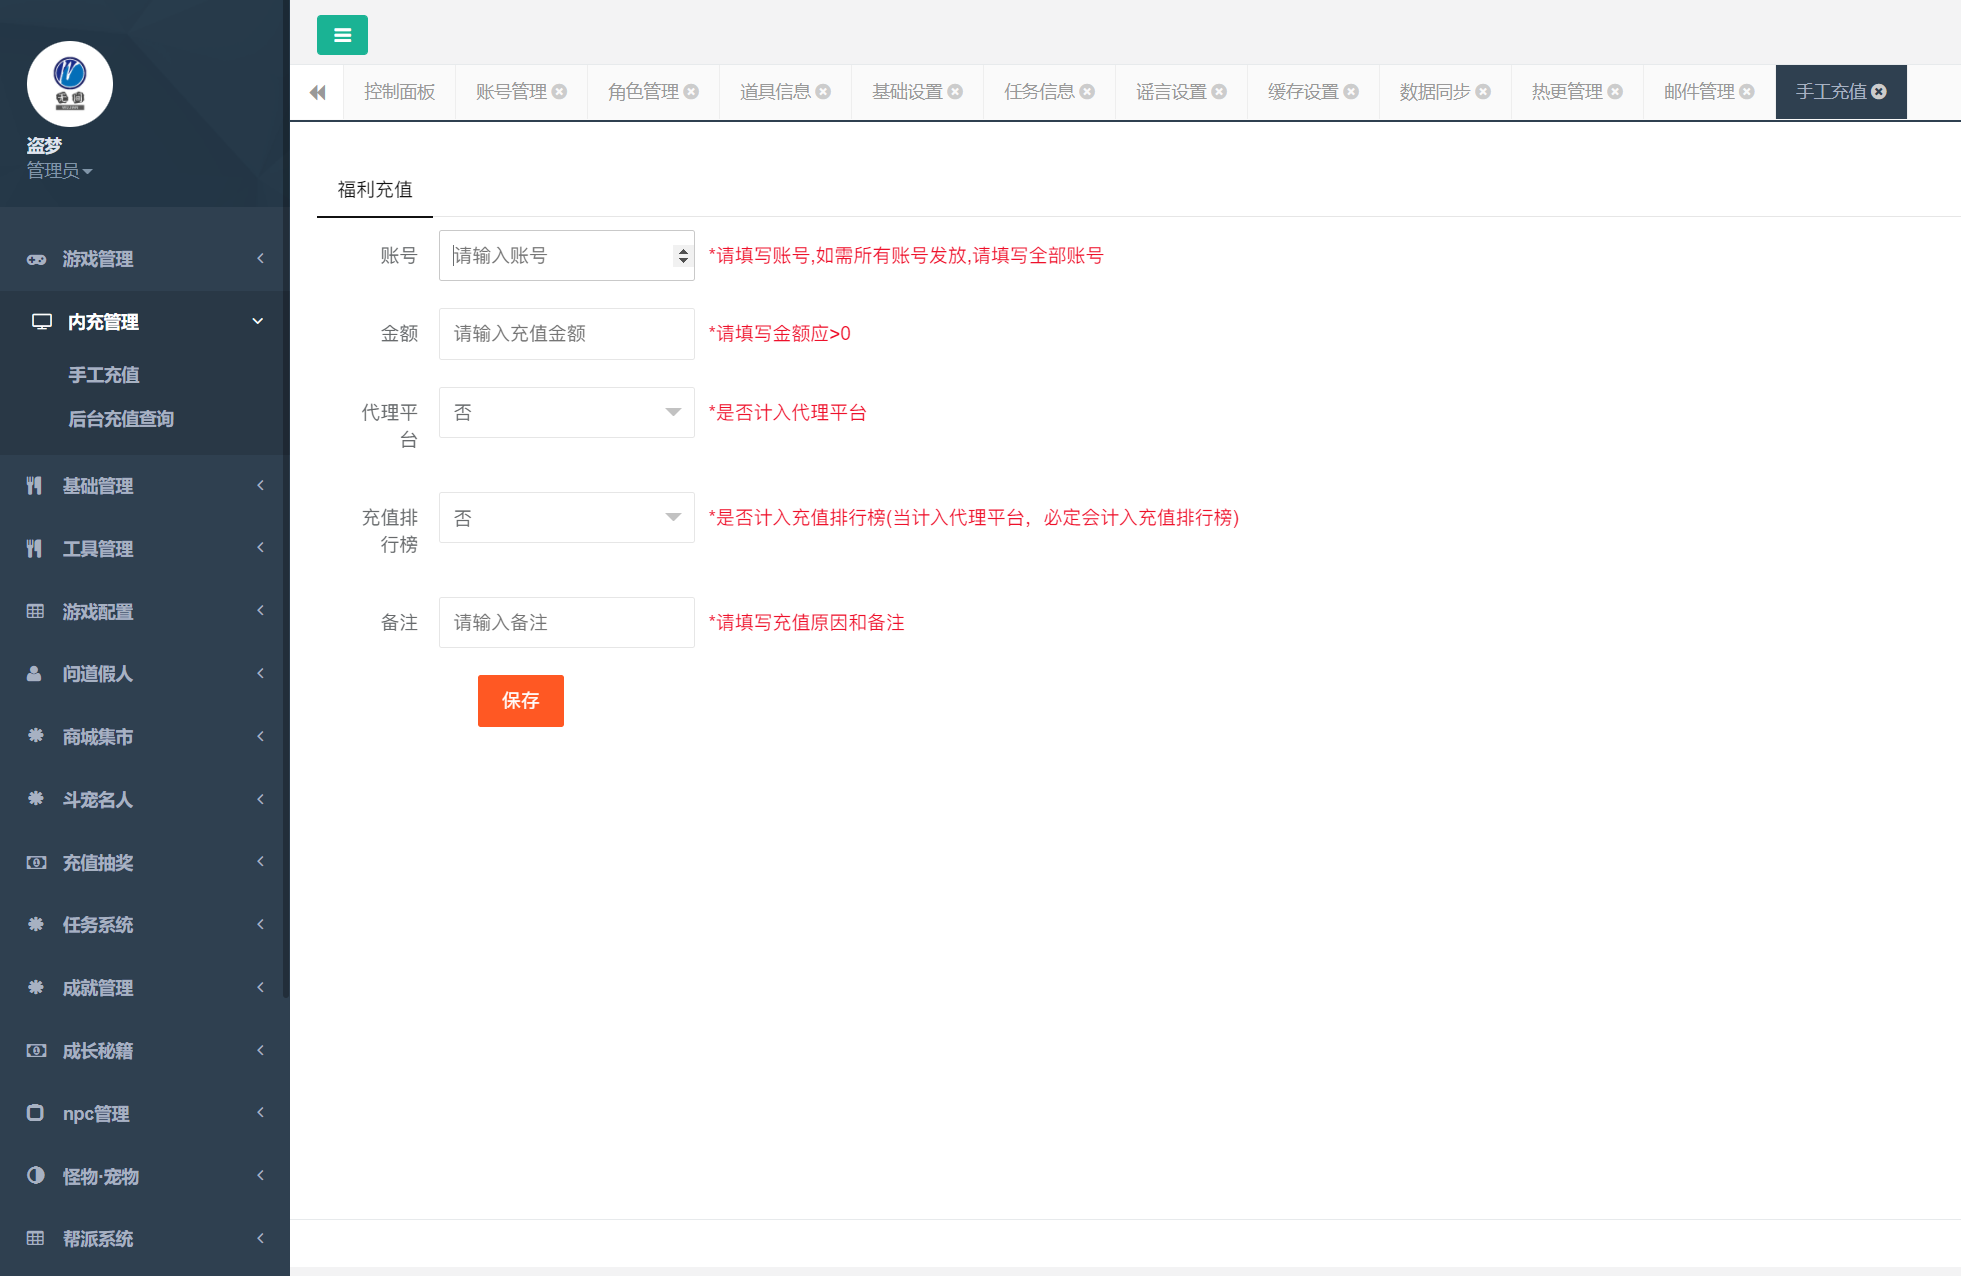Viewport: 1961px width, 1276px height.
Task: Close the 道具信息 tab using its x icon
Action: point(824,92)
